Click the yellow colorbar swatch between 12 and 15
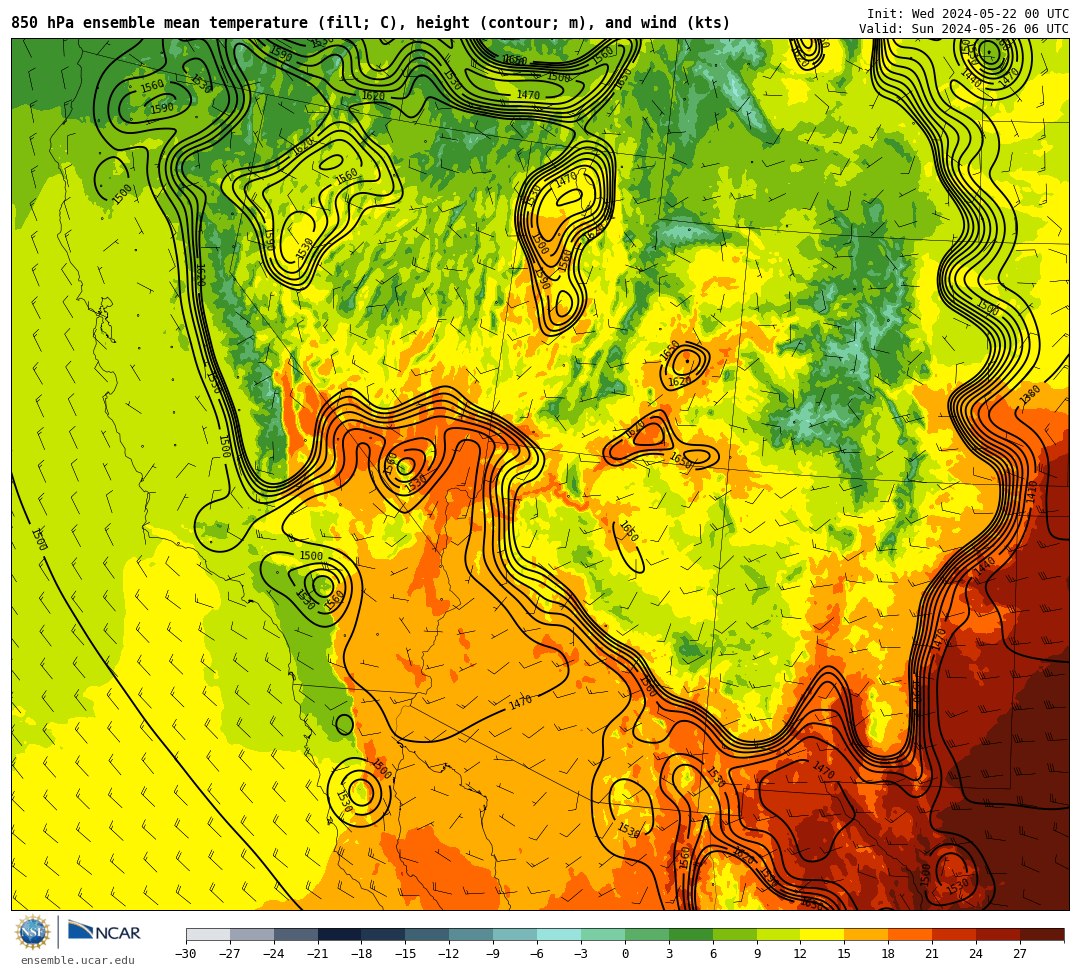The width and height of the screenshot is (1080, 973). [x=822, y=934]
